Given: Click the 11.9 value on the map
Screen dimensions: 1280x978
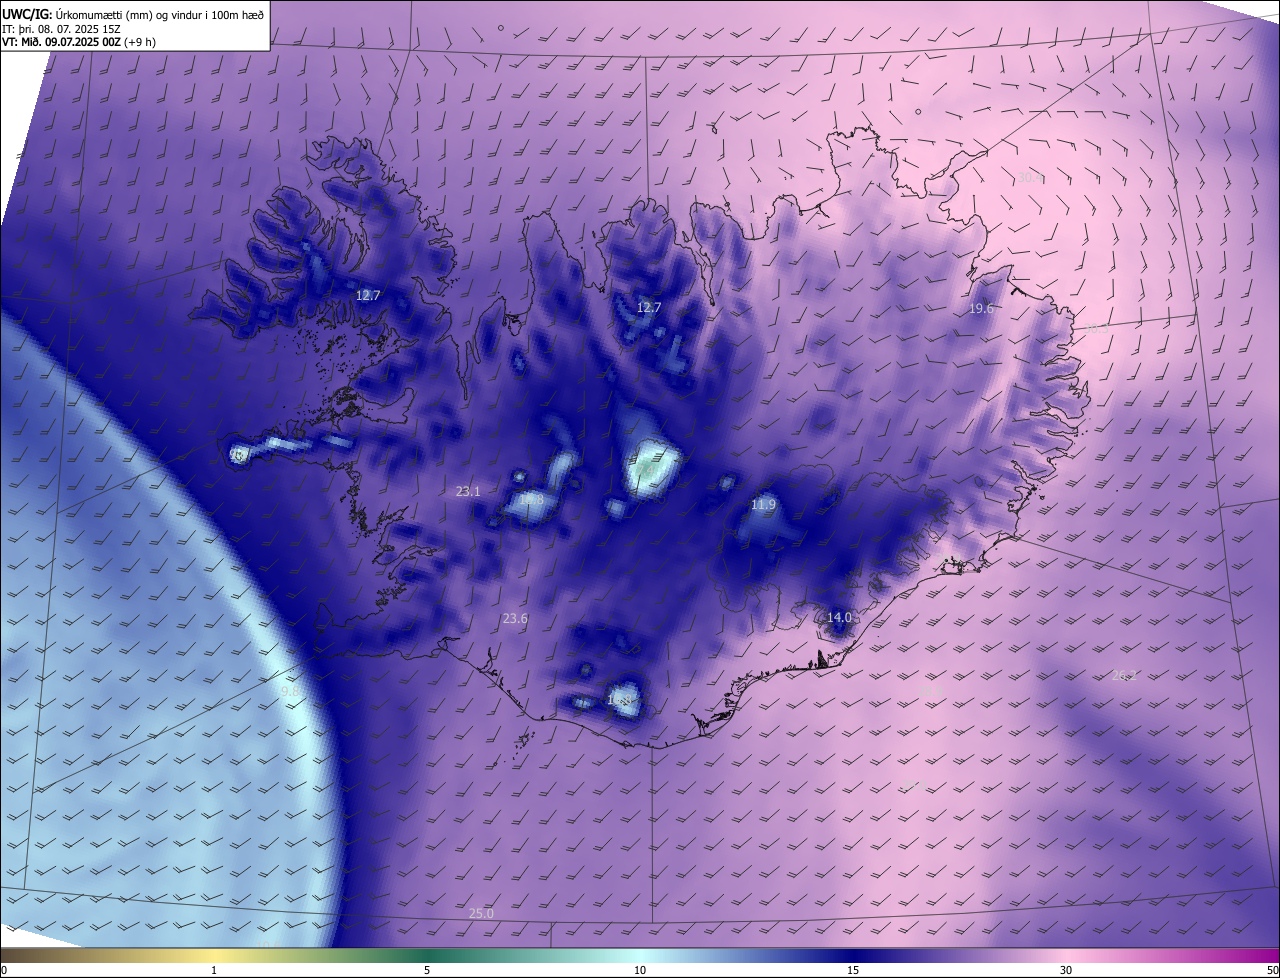Looking at the screenshot, I should point(763,505).
